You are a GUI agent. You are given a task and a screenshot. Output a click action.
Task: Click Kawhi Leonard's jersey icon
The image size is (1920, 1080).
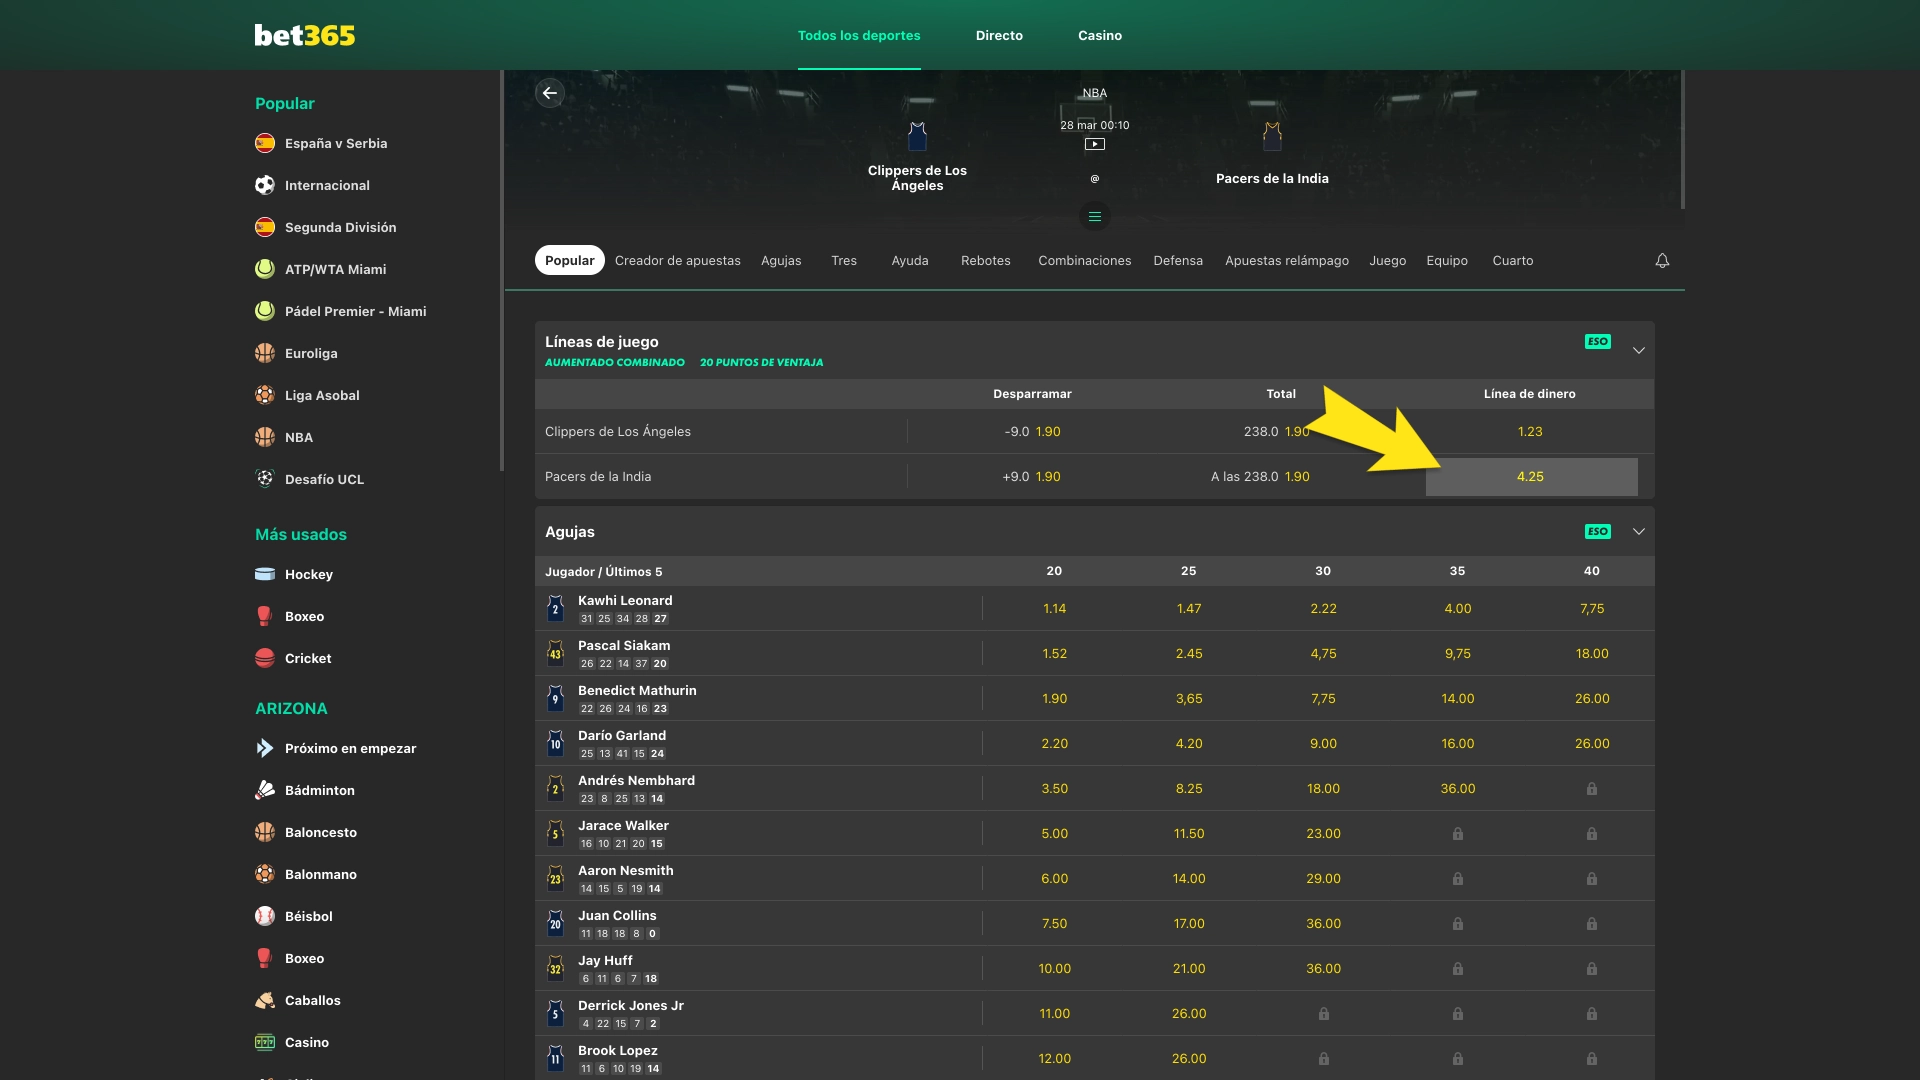pyautogui.click(x=556, y=608)
